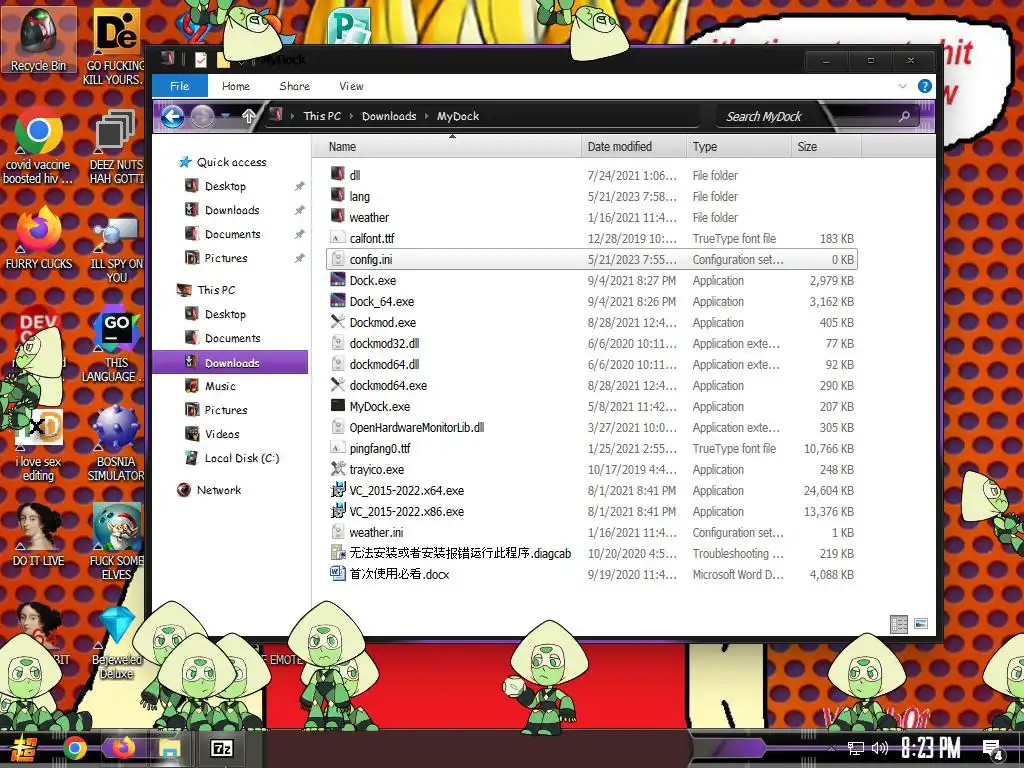Screen dimensions: 1024x768
Task: Click the Start button on taskbar
Action: coord(24,748)
